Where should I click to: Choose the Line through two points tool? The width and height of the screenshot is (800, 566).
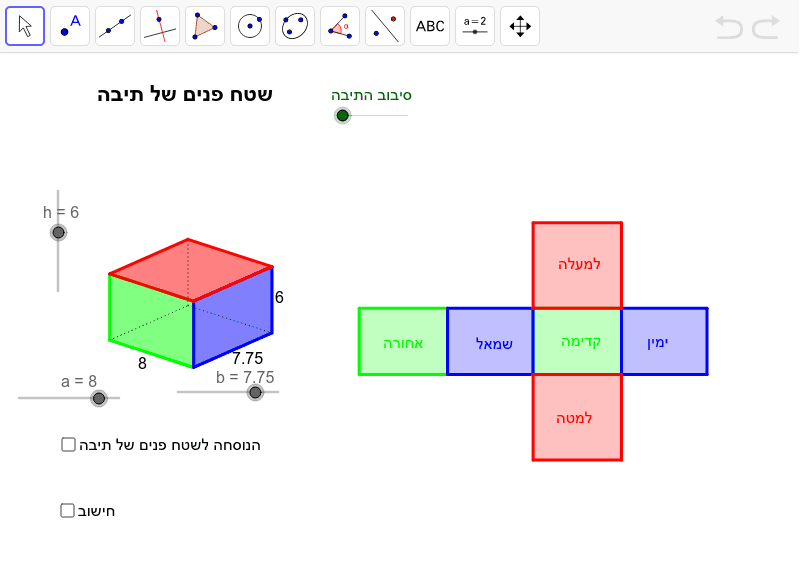coord(115,26)
